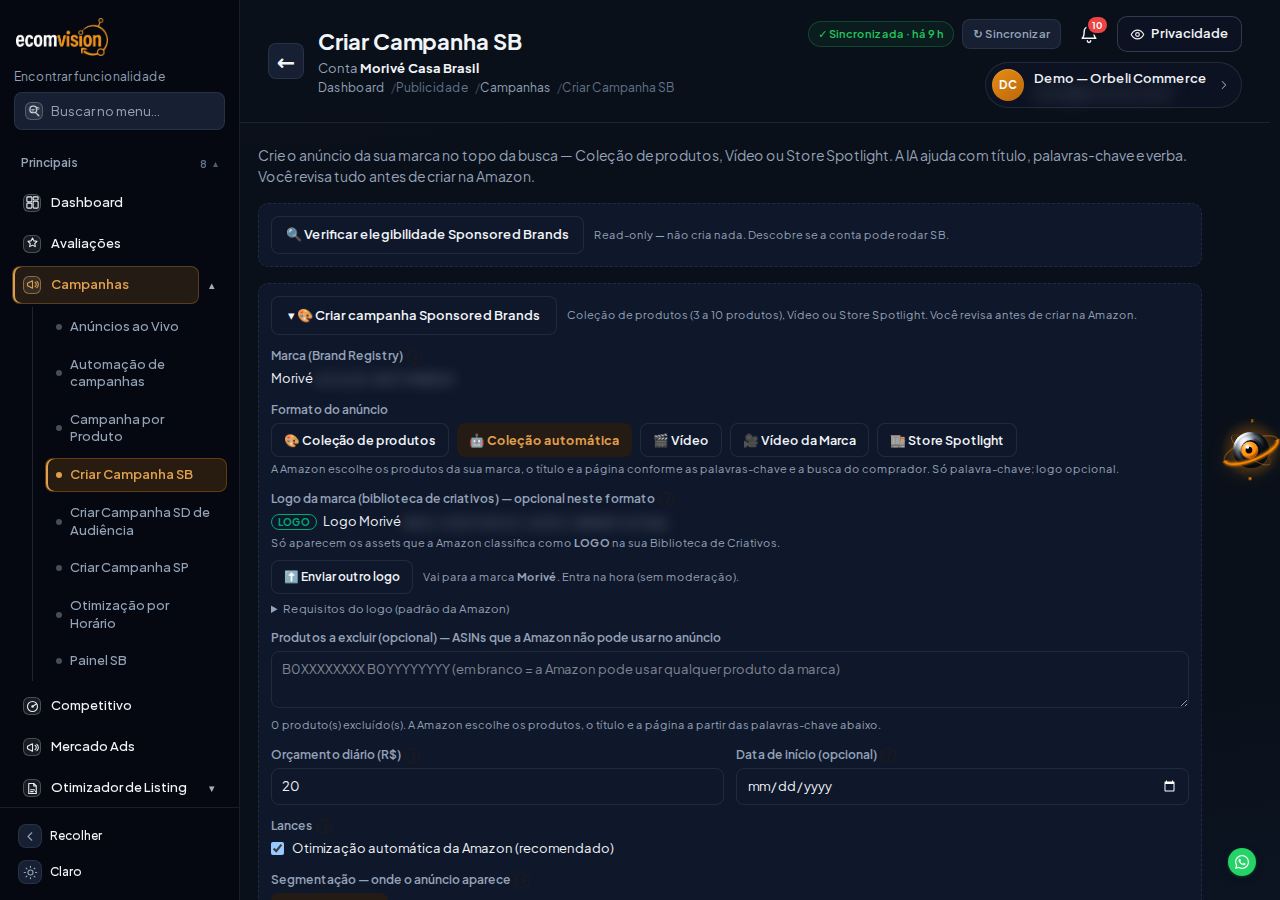Expand the Otimizador de Listing arrow

(212, 789)
